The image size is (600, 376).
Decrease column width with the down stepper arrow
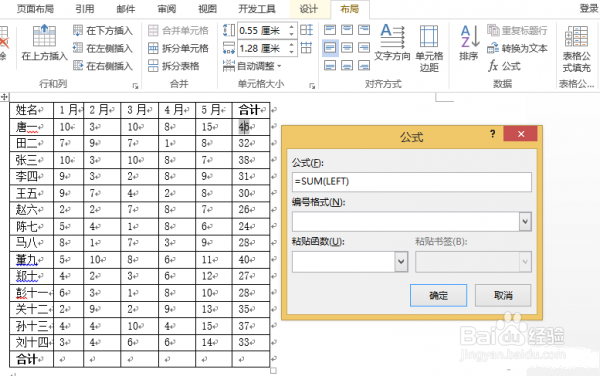click(x=292, y=52)
